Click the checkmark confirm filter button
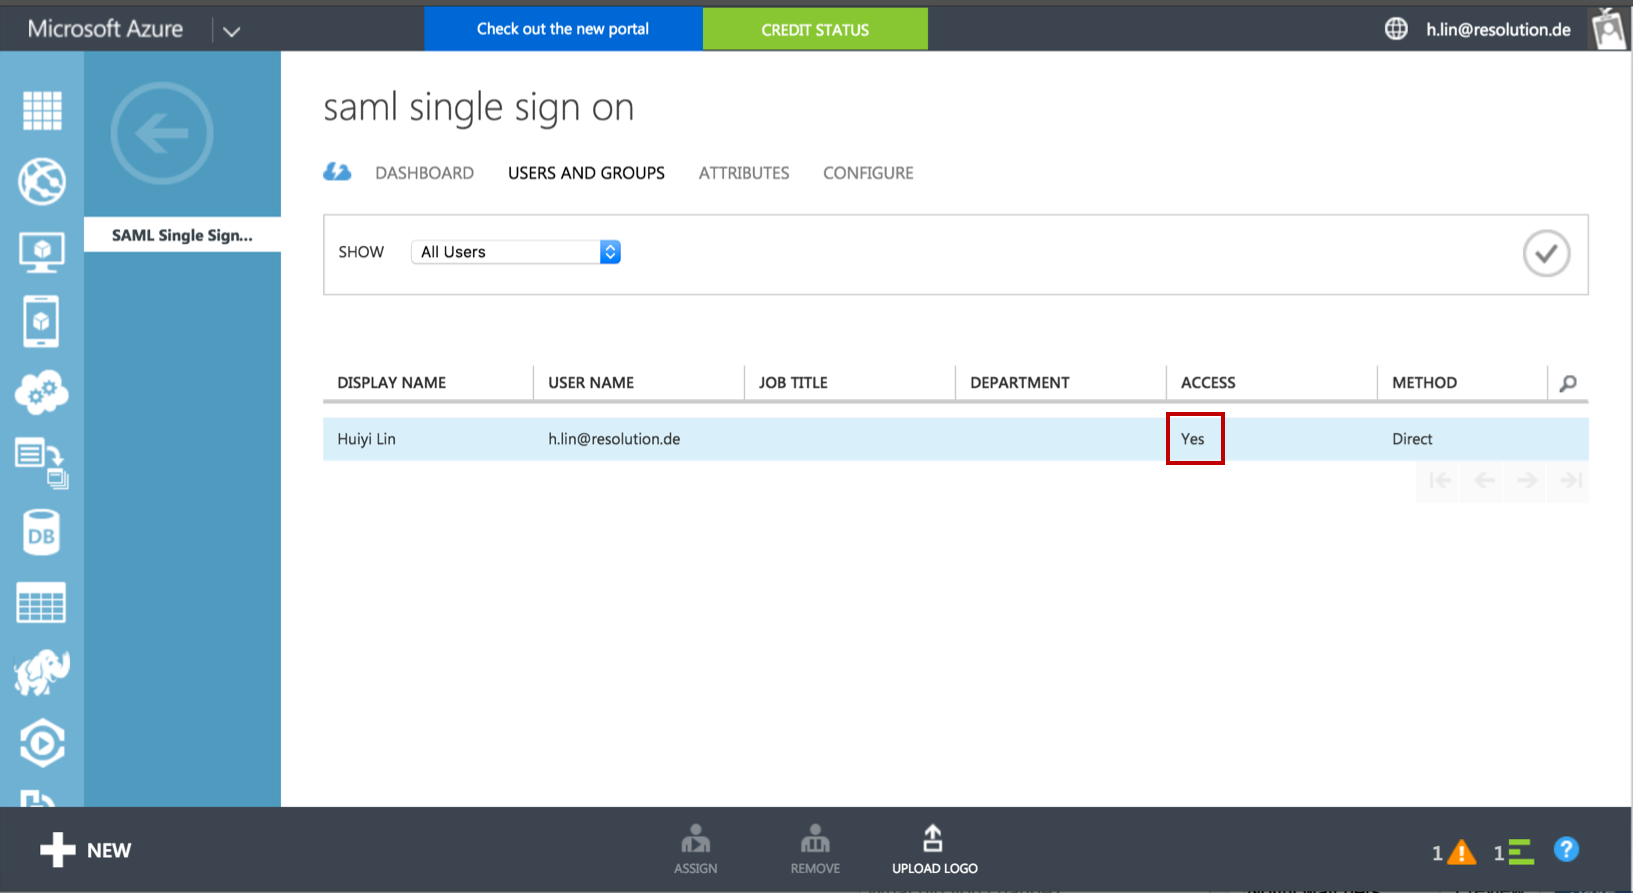 1546,253
